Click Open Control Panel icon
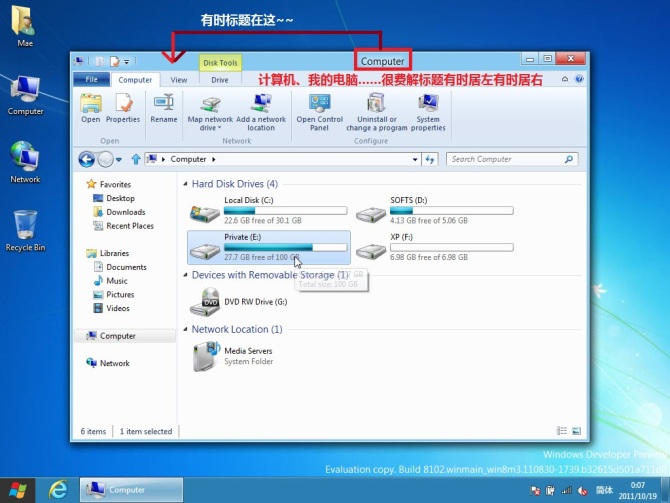This screenshot has height=503, width=670. (x=320, y=104)
